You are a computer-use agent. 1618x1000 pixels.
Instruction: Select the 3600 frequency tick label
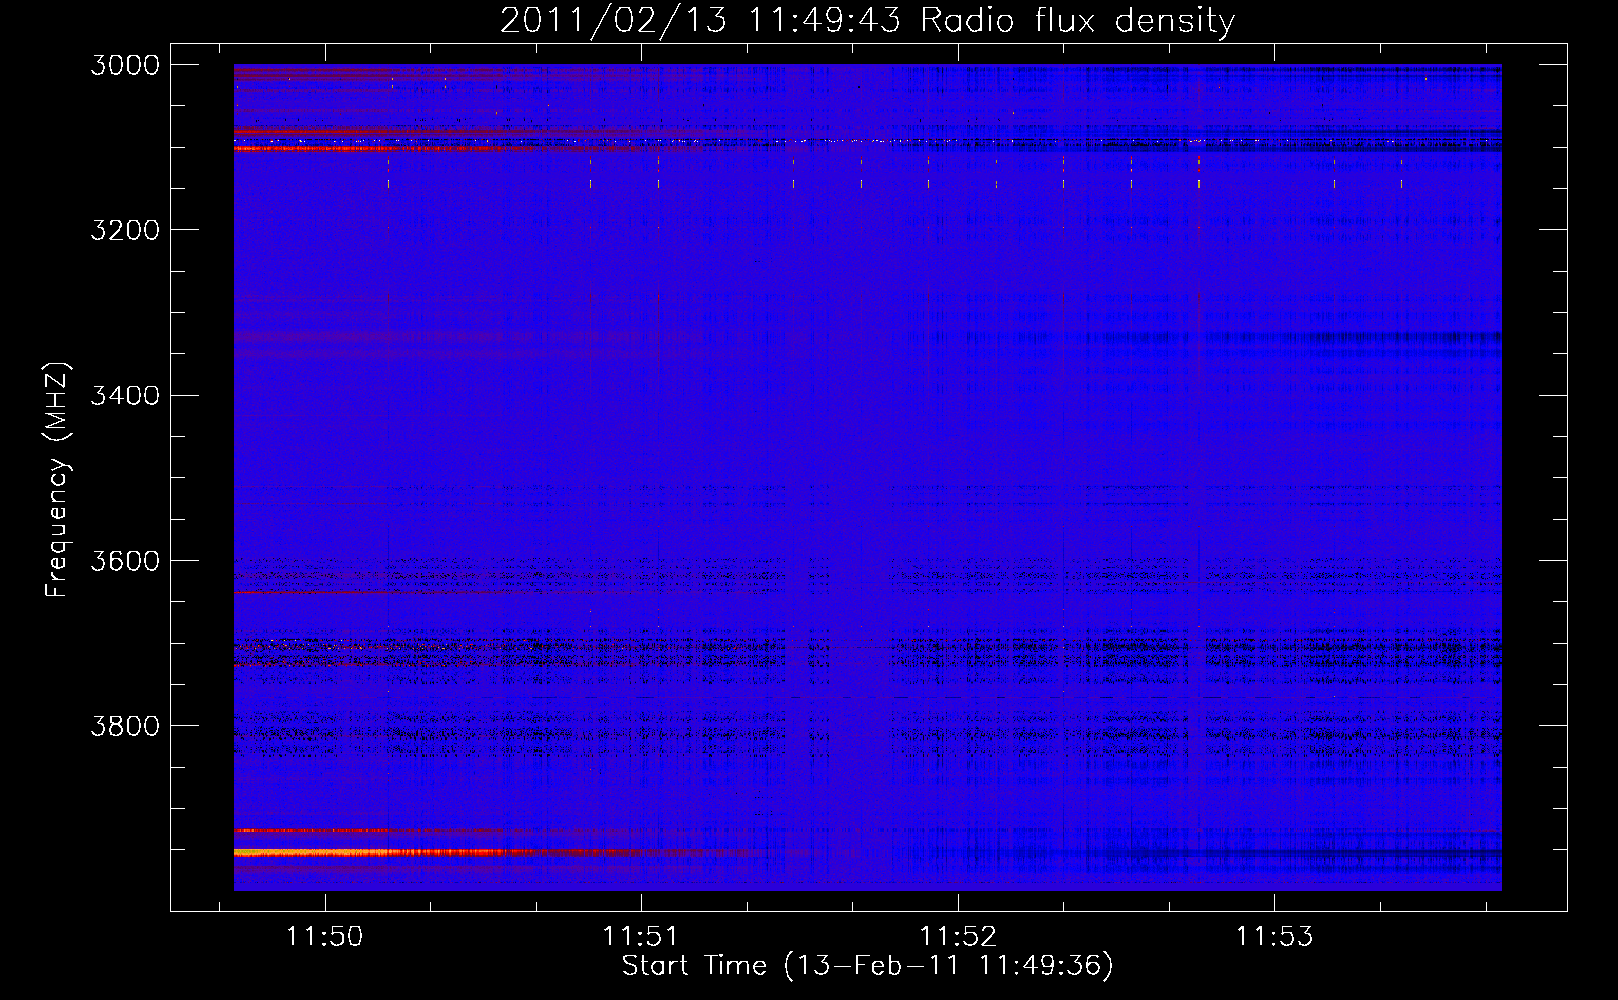tap(125, 560)
